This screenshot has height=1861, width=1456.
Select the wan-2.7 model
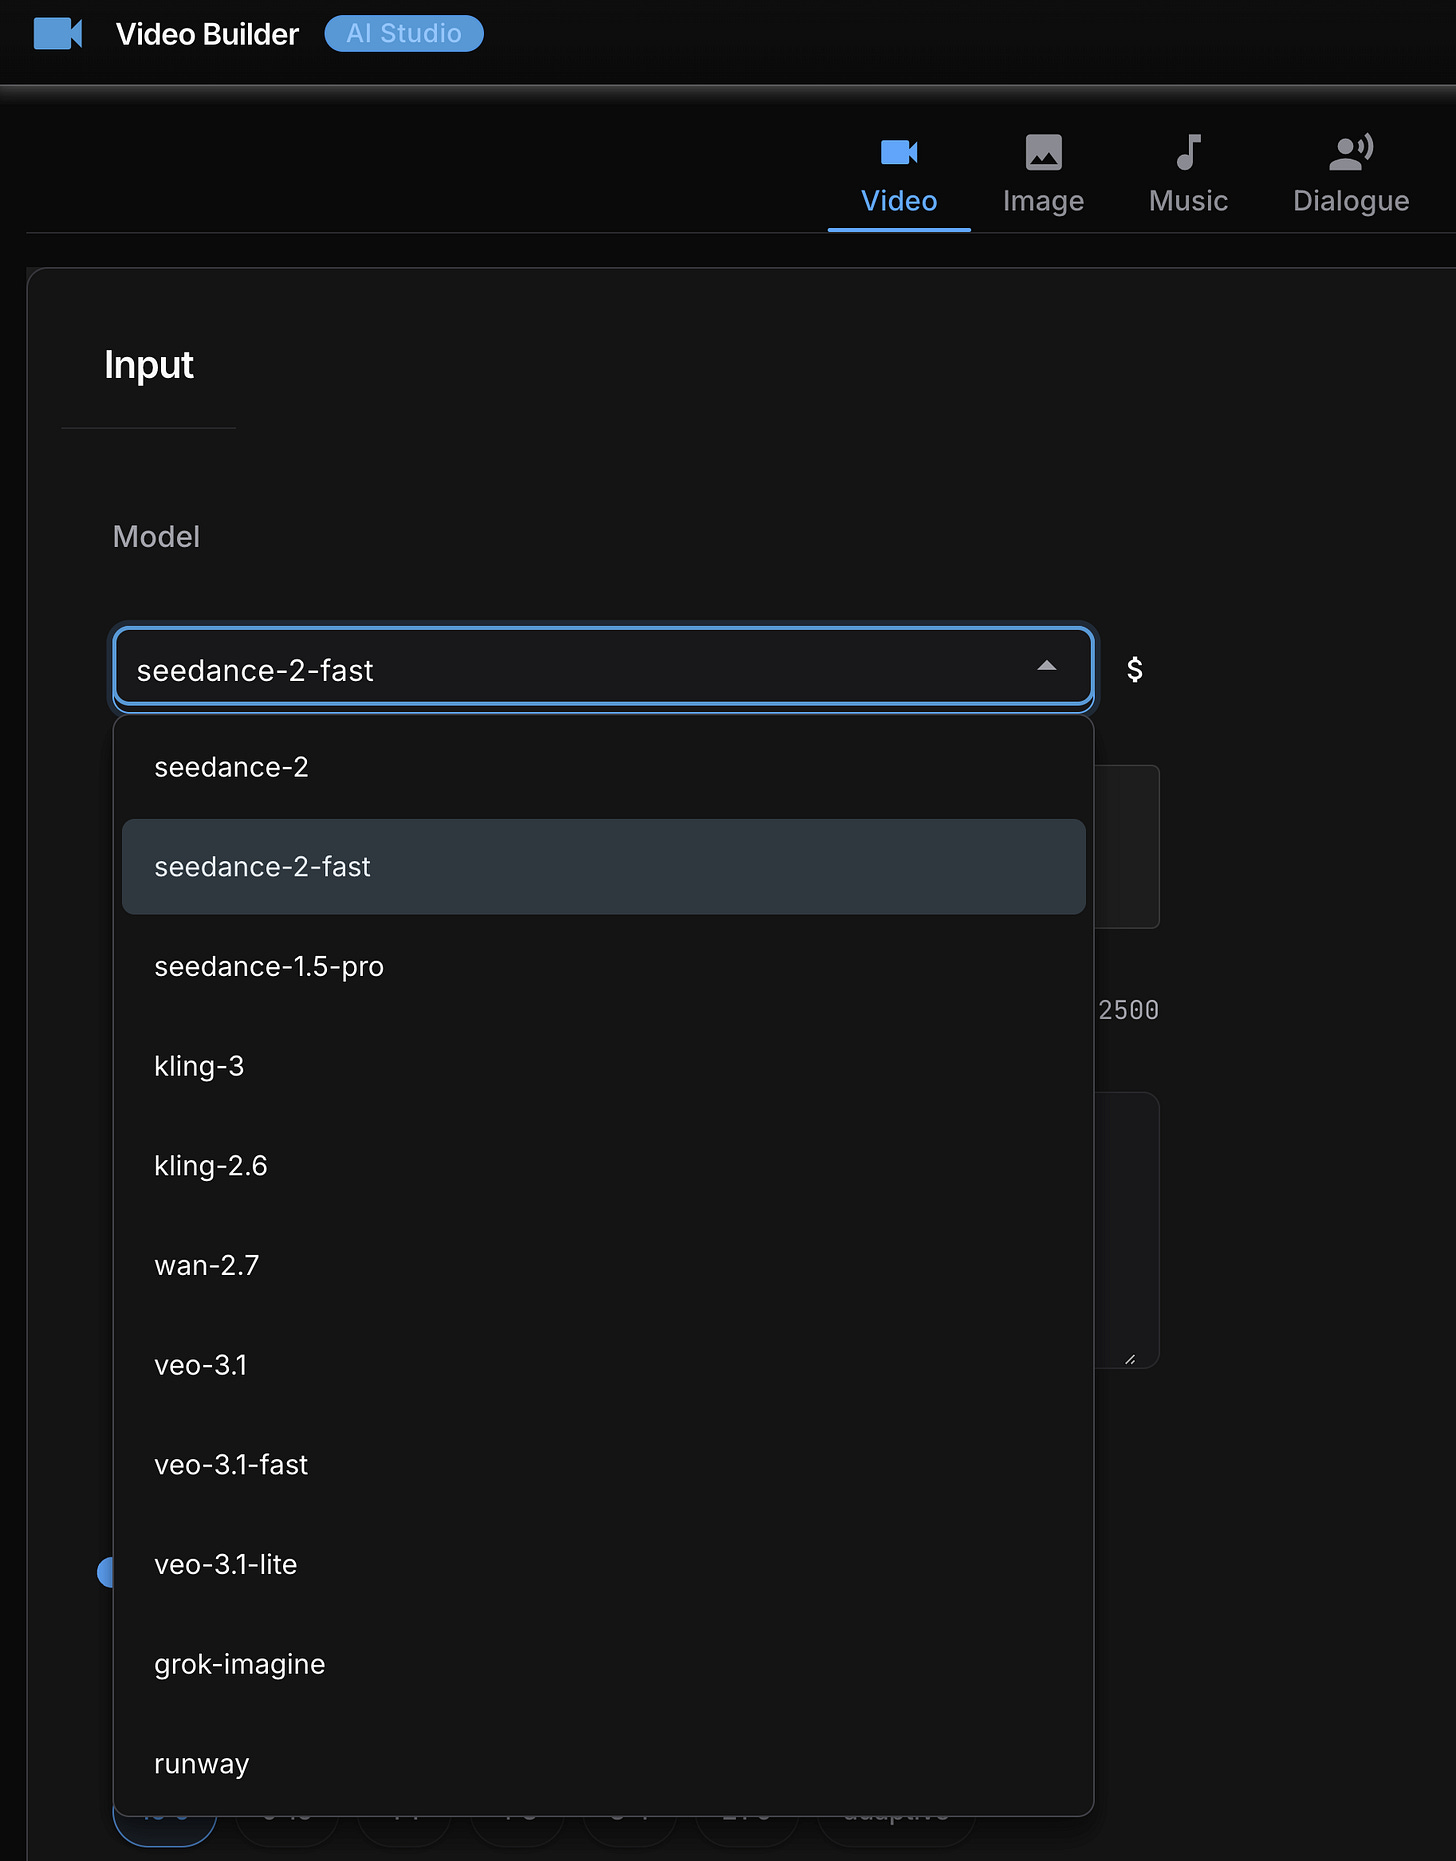click(x=603, y=1266)
